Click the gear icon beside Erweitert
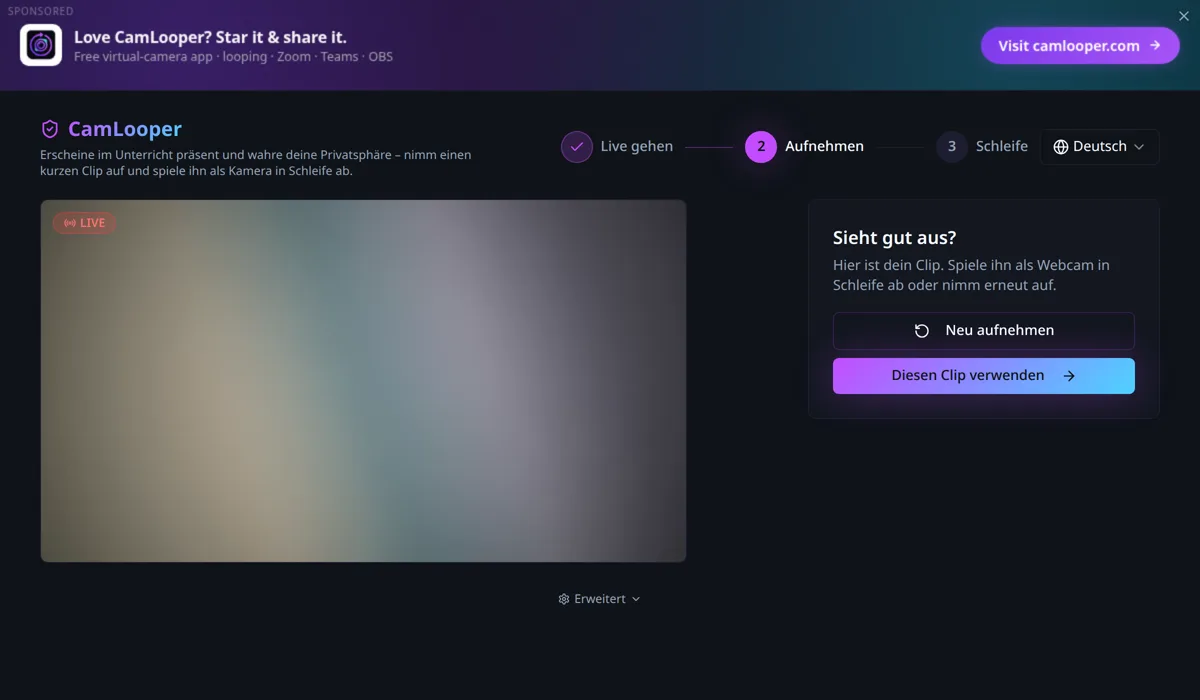 [564, 599]
